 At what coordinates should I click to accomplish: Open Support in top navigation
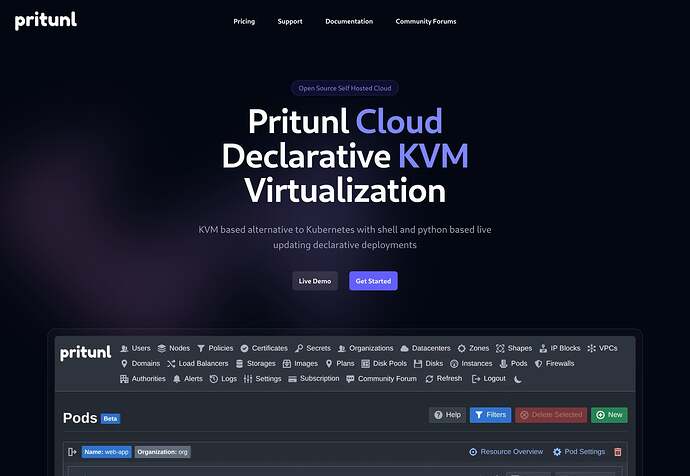point(290,21)
